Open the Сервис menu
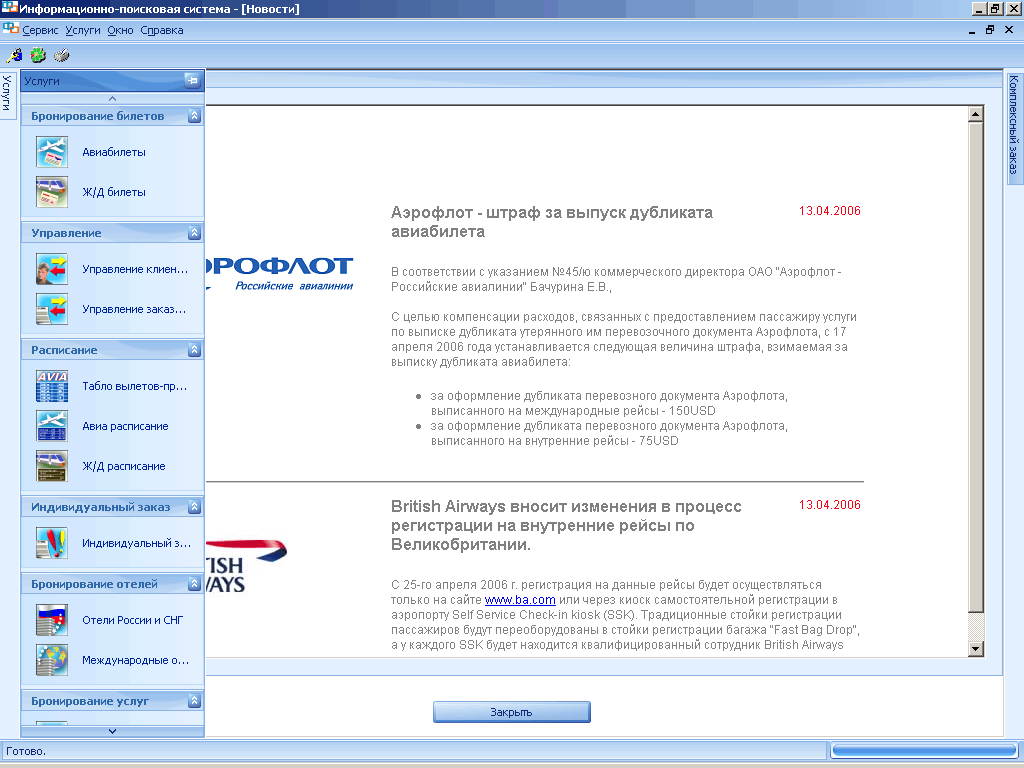 pyautogui.click(x=40, y=30)
